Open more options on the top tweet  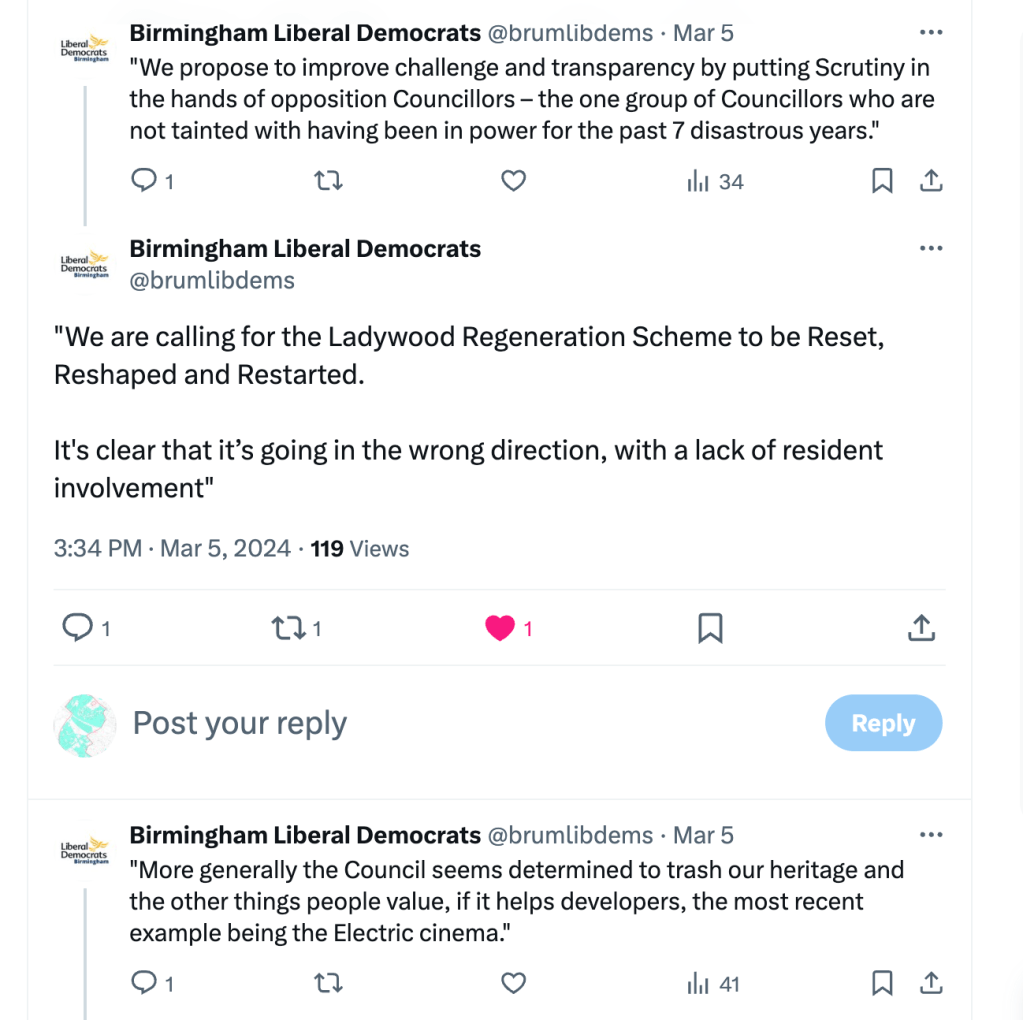coord(931,33)
